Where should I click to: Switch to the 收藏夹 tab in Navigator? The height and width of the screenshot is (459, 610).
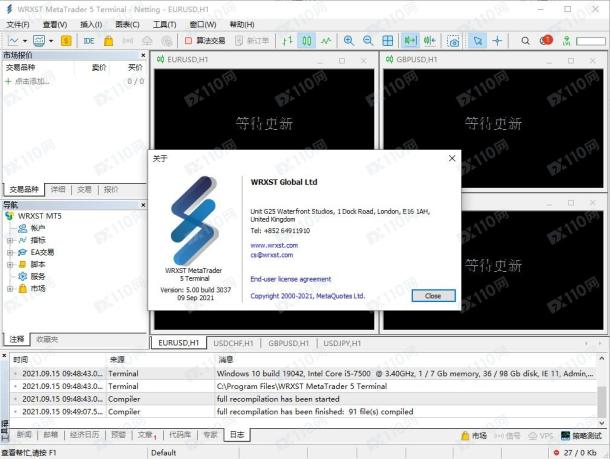coord(47,339)
